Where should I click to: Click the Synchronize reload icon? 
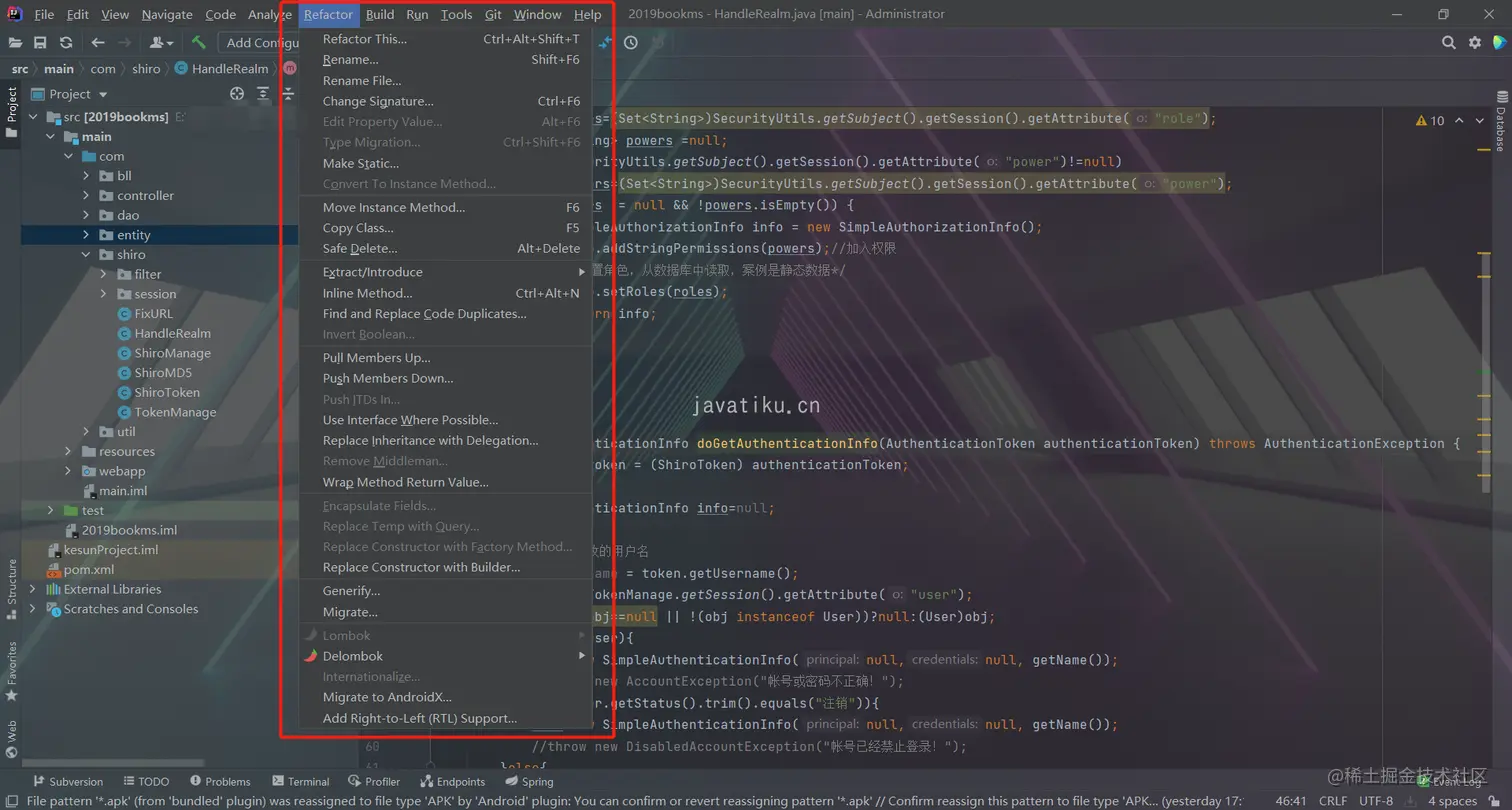(x=66, y=43)
